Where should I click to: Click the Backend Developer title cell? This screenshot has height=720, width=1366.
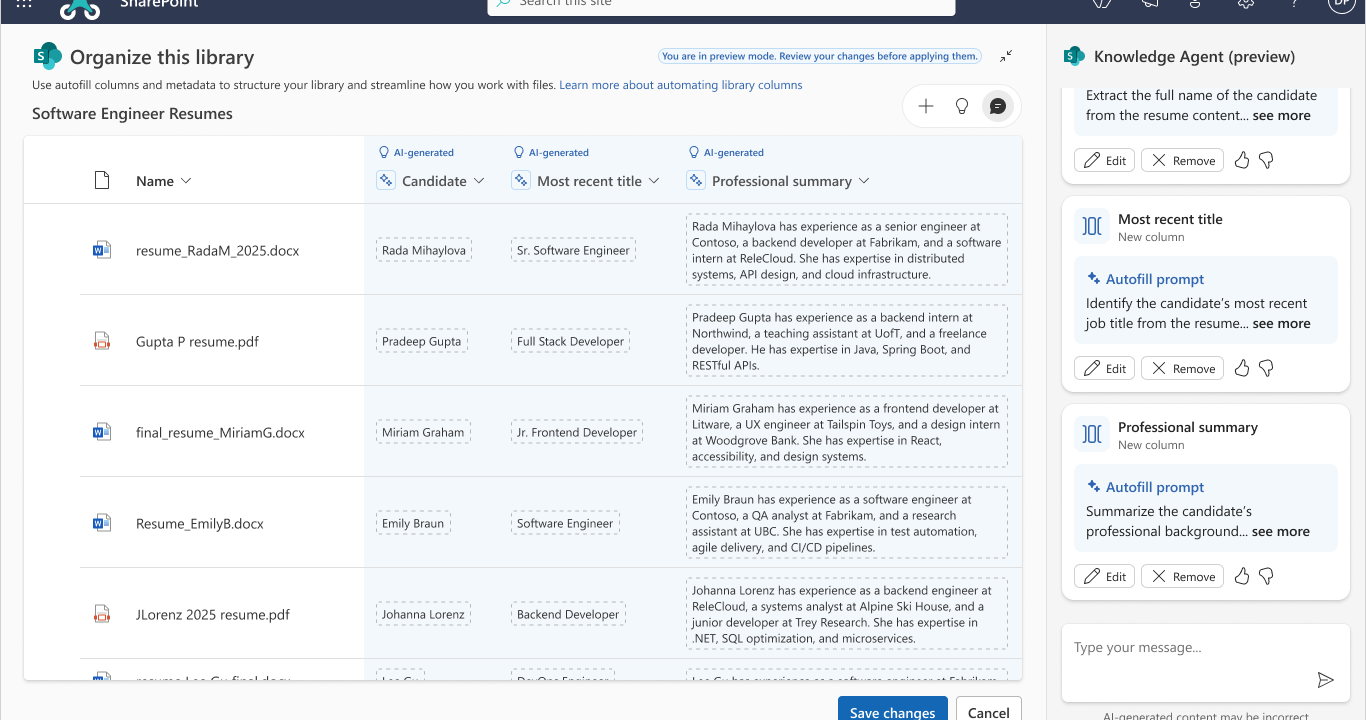click(x=568, y=614)
